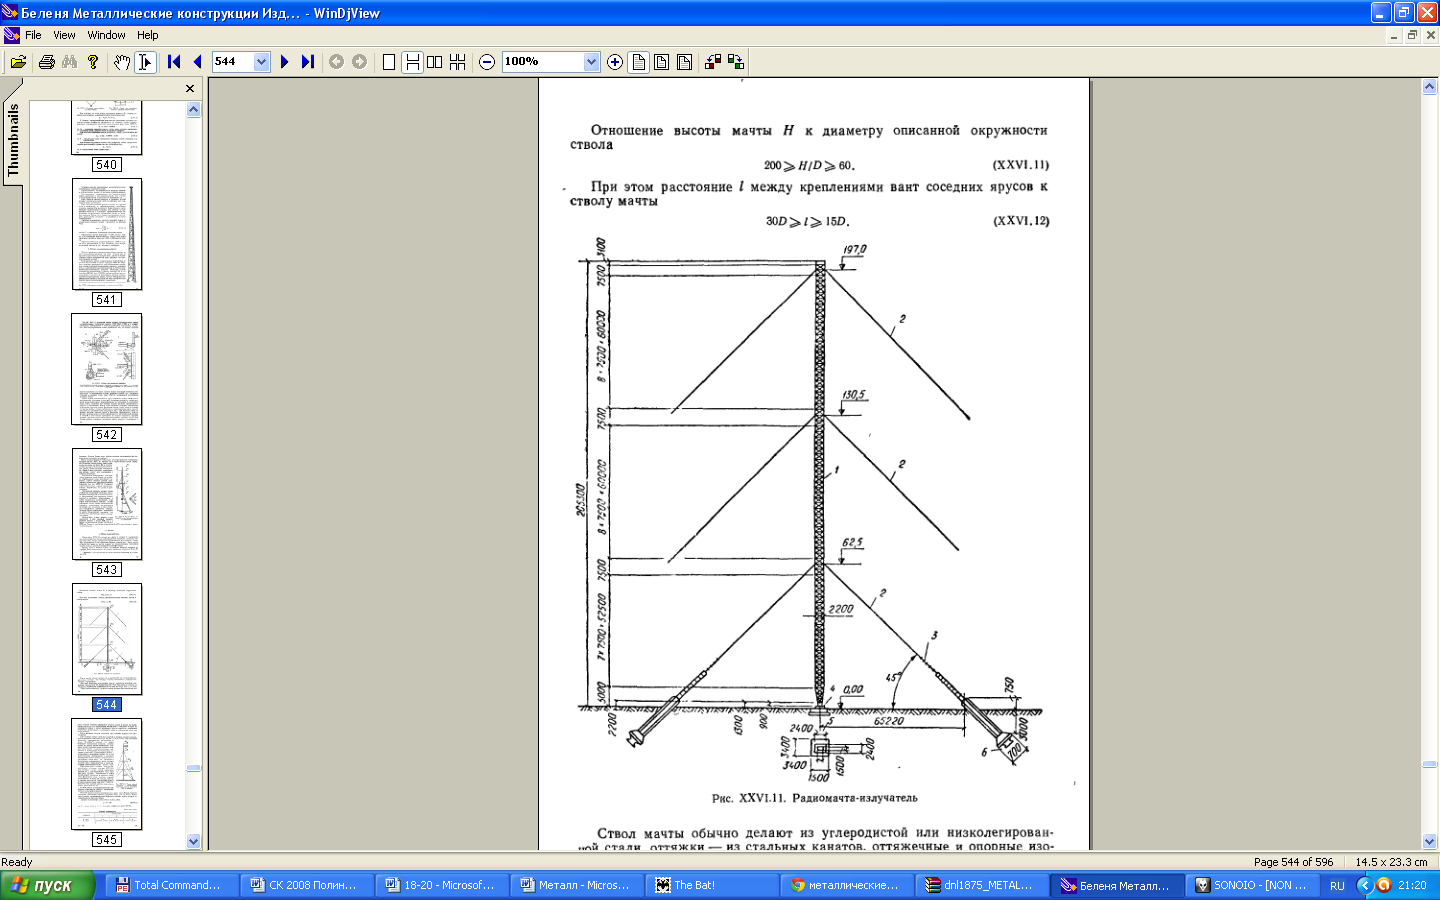Click the Zoom out minus icon
The width and height of the screenshot is (1440, 900).
point(487,62)
